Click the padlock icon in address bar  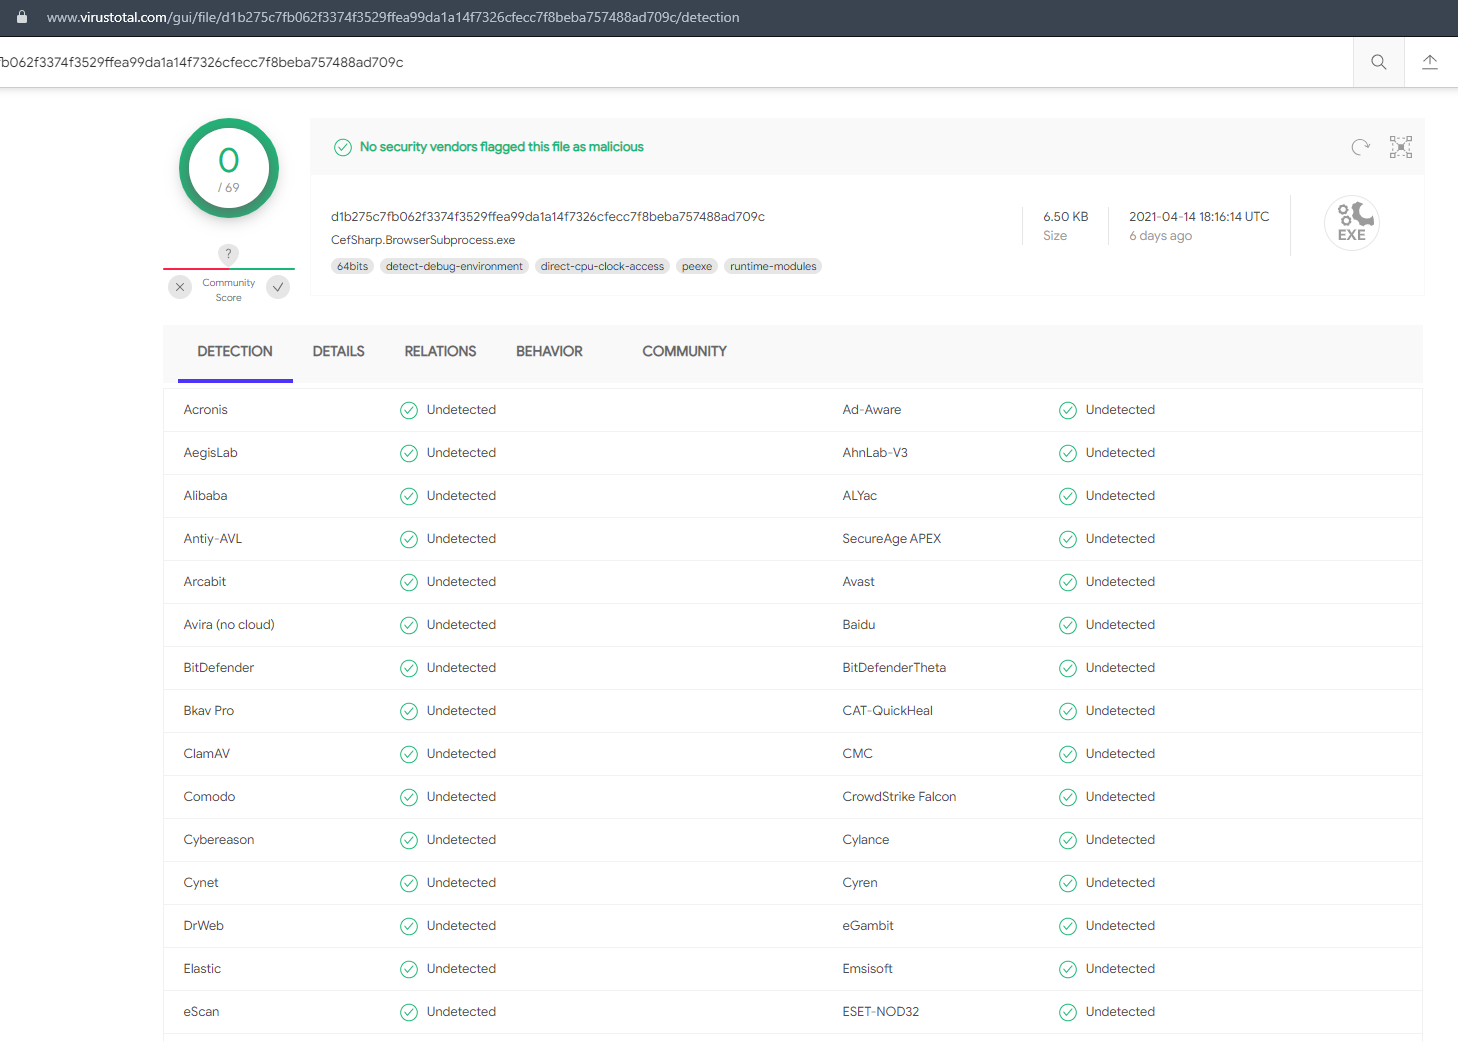coord(22,17)
